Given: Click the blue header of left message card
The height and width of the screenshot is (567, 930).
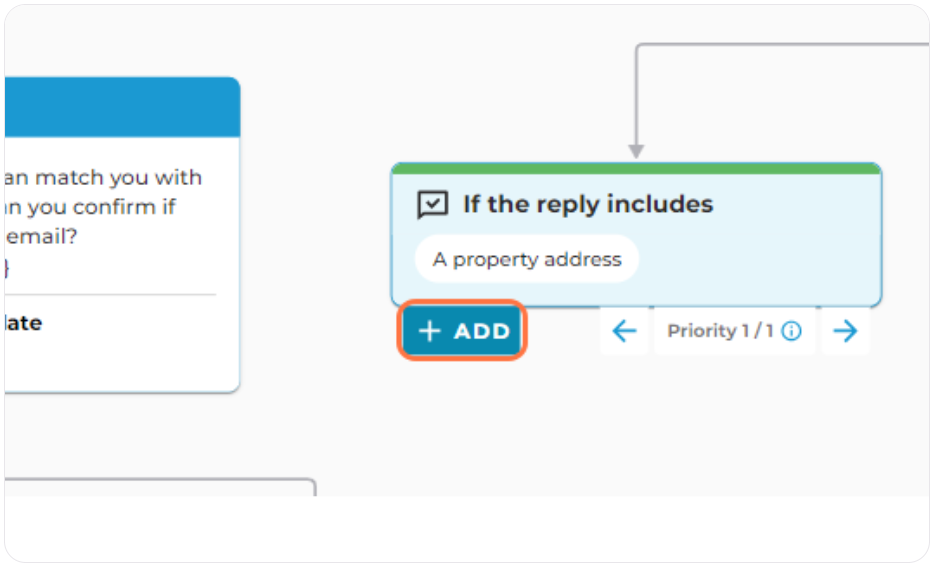Looking at the screenshot, I should 122,107.
